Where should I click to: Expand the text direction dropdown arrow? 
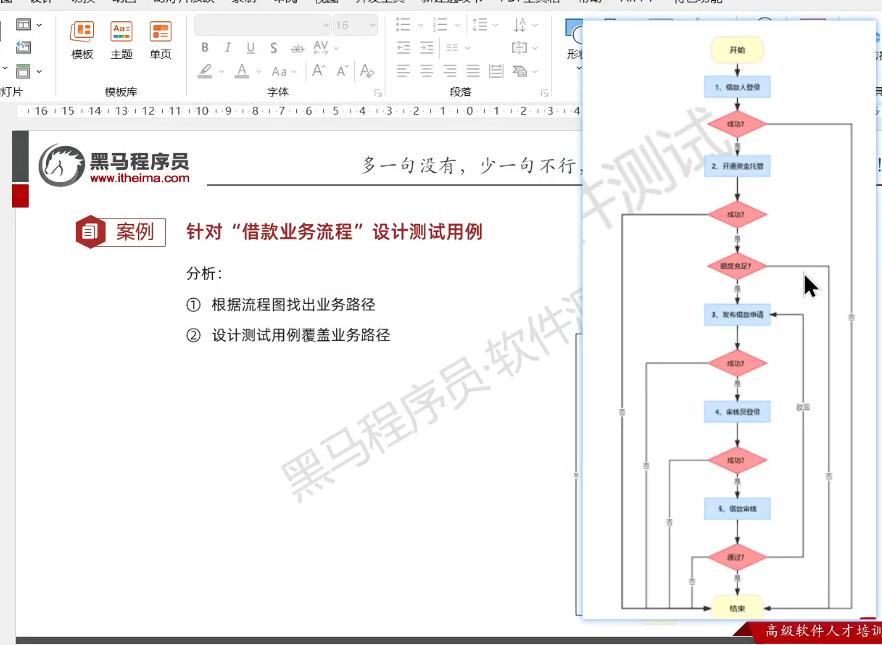pos(534,25)
